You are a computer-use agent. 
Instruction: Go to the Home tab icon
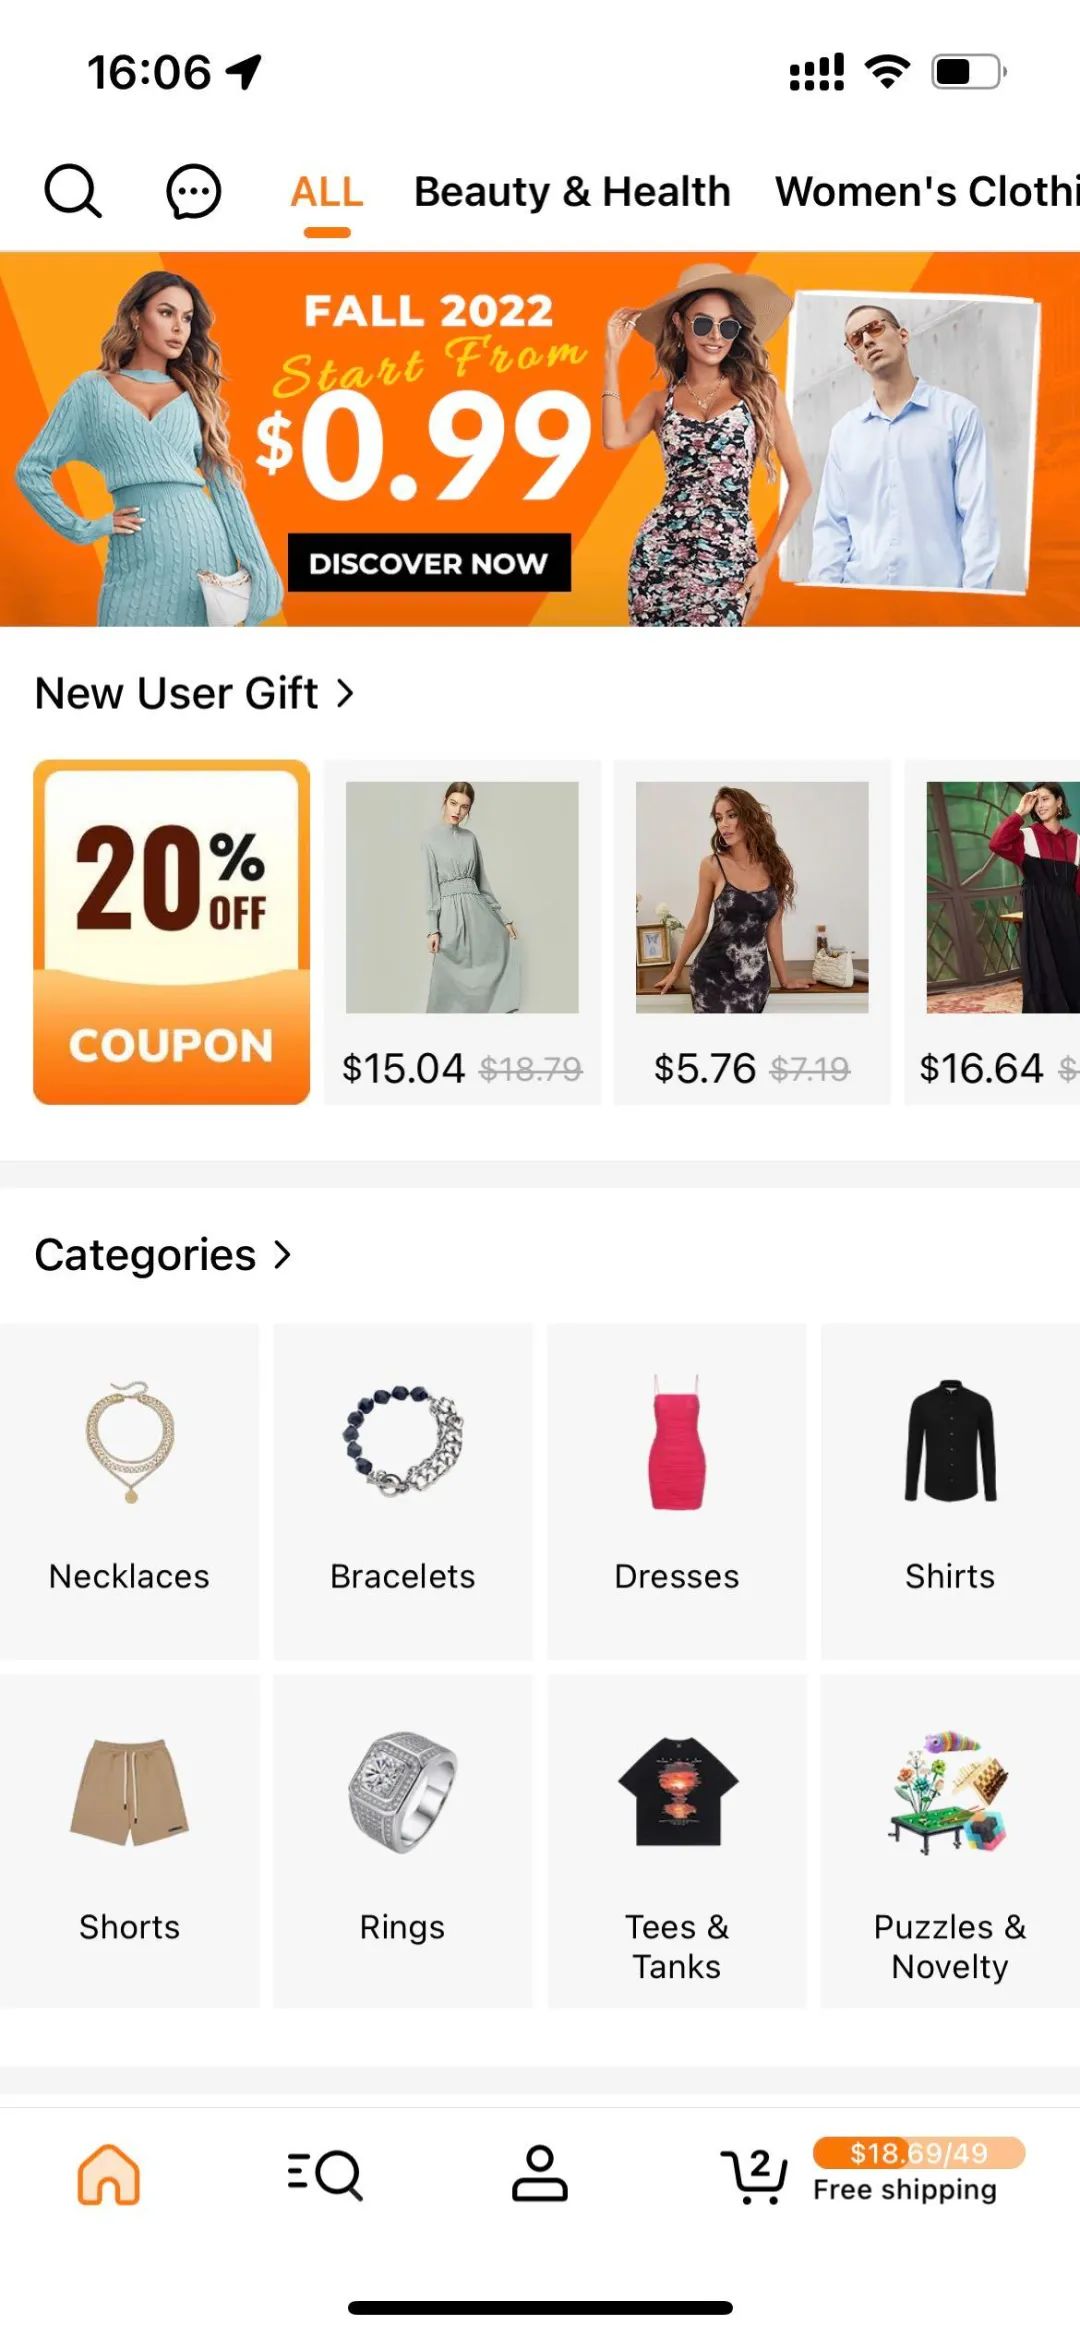pos(109,2173)
